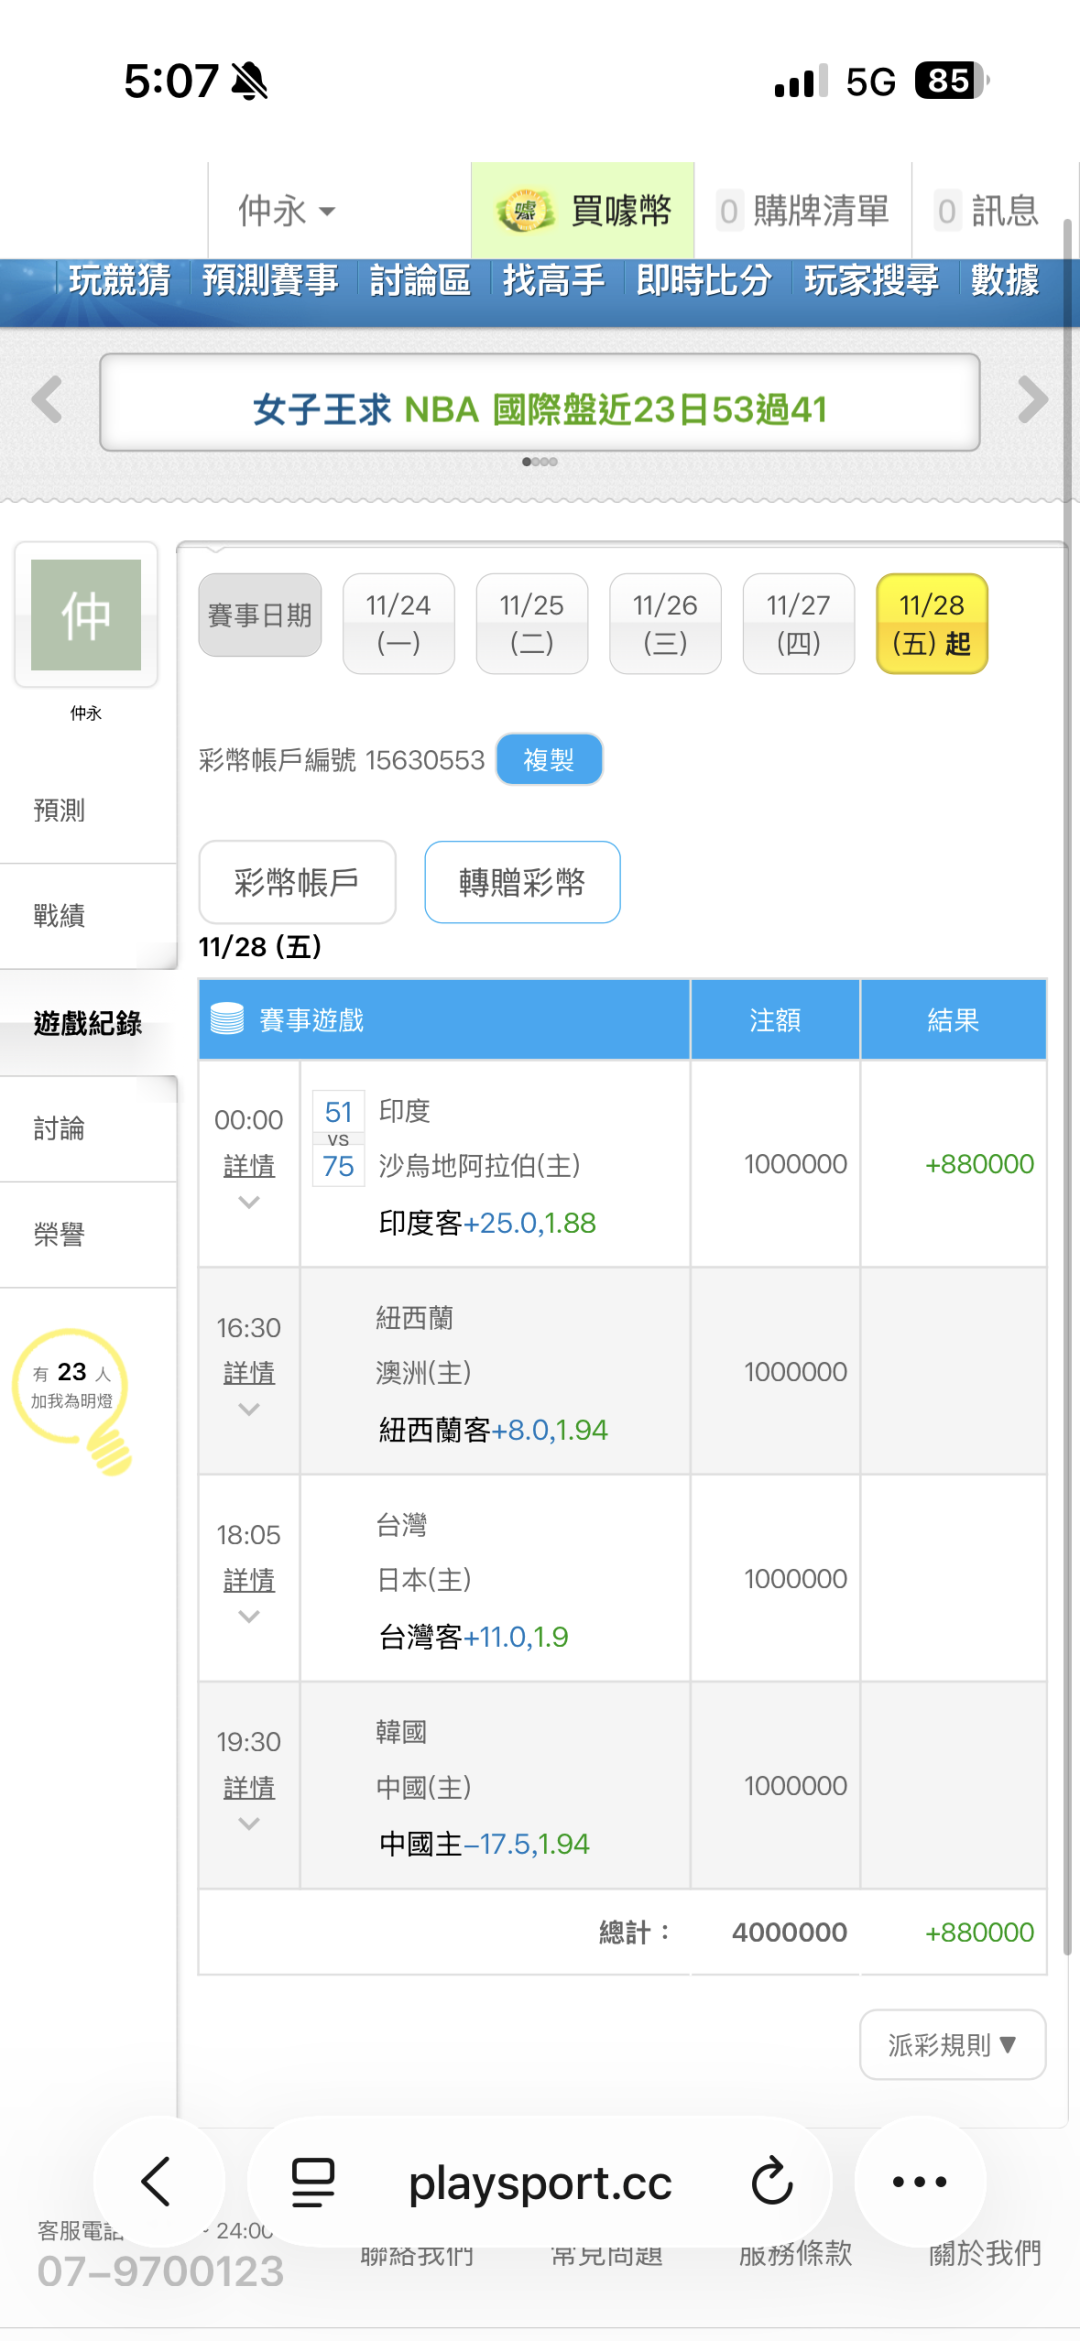Open 即時比分 in the navigation bar
Screen dimensions: 1080x2341
click(x=703, y=281)
